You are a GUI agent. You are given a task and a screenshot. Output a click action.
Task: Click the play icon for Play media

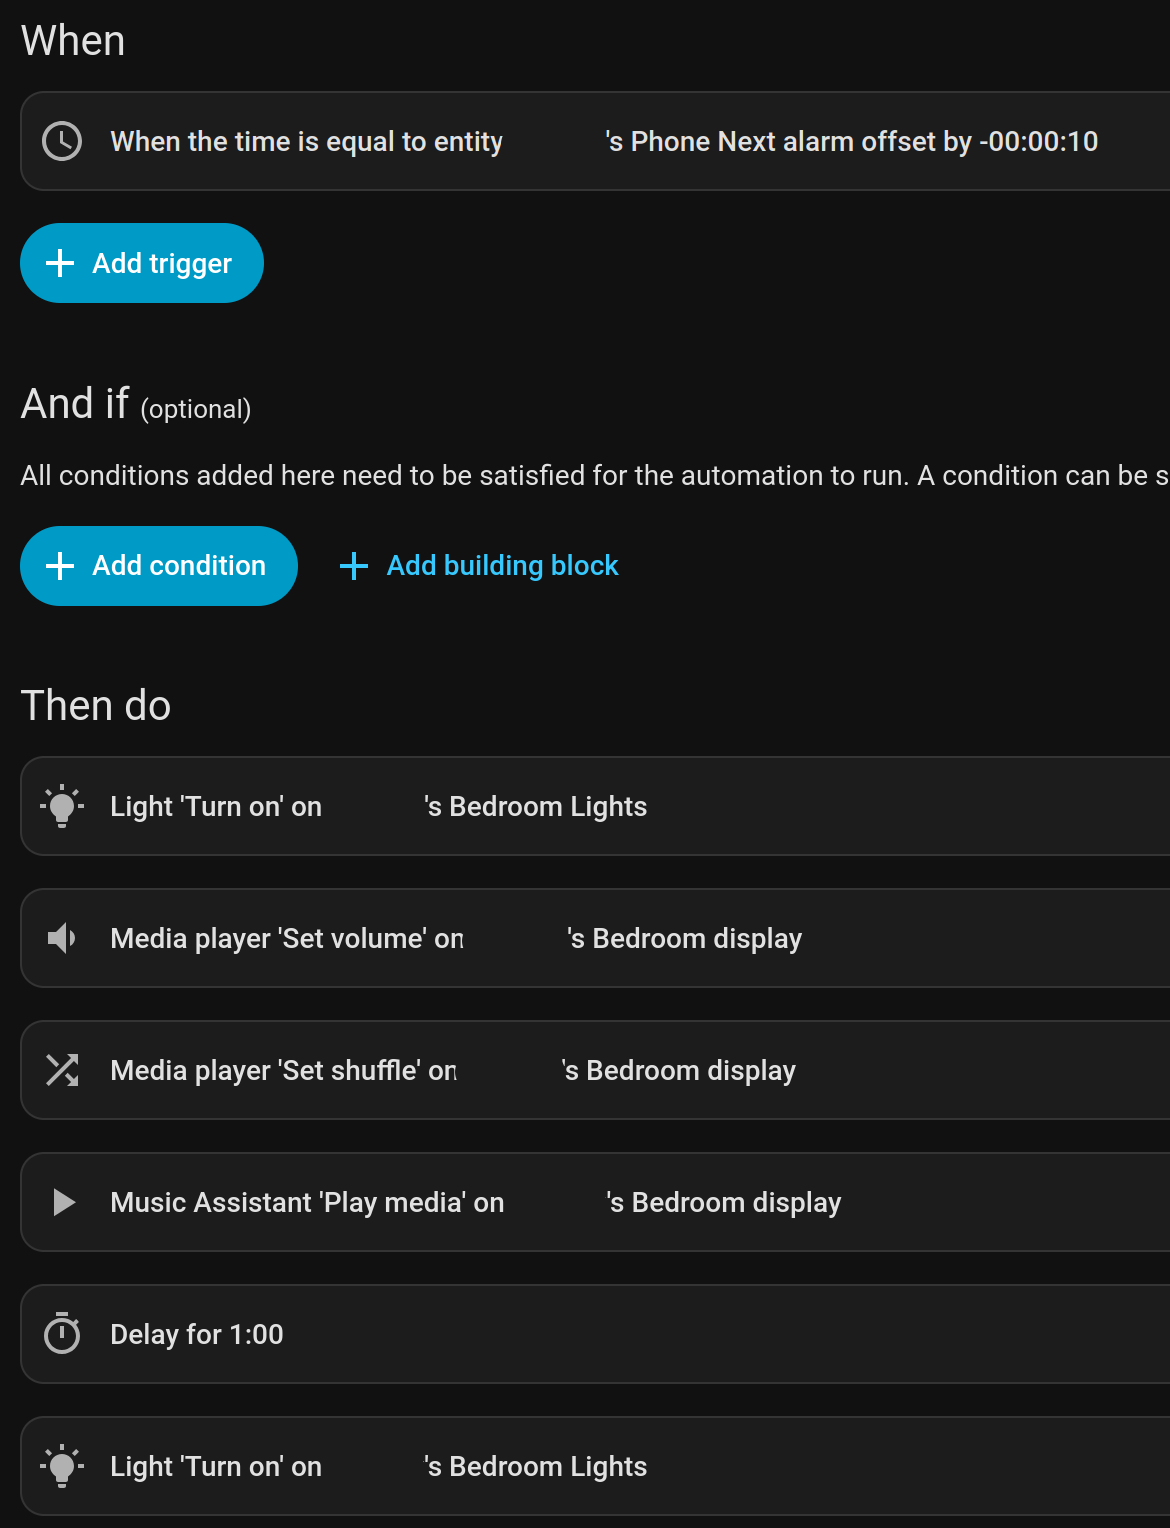click(x=63, y=1202)
